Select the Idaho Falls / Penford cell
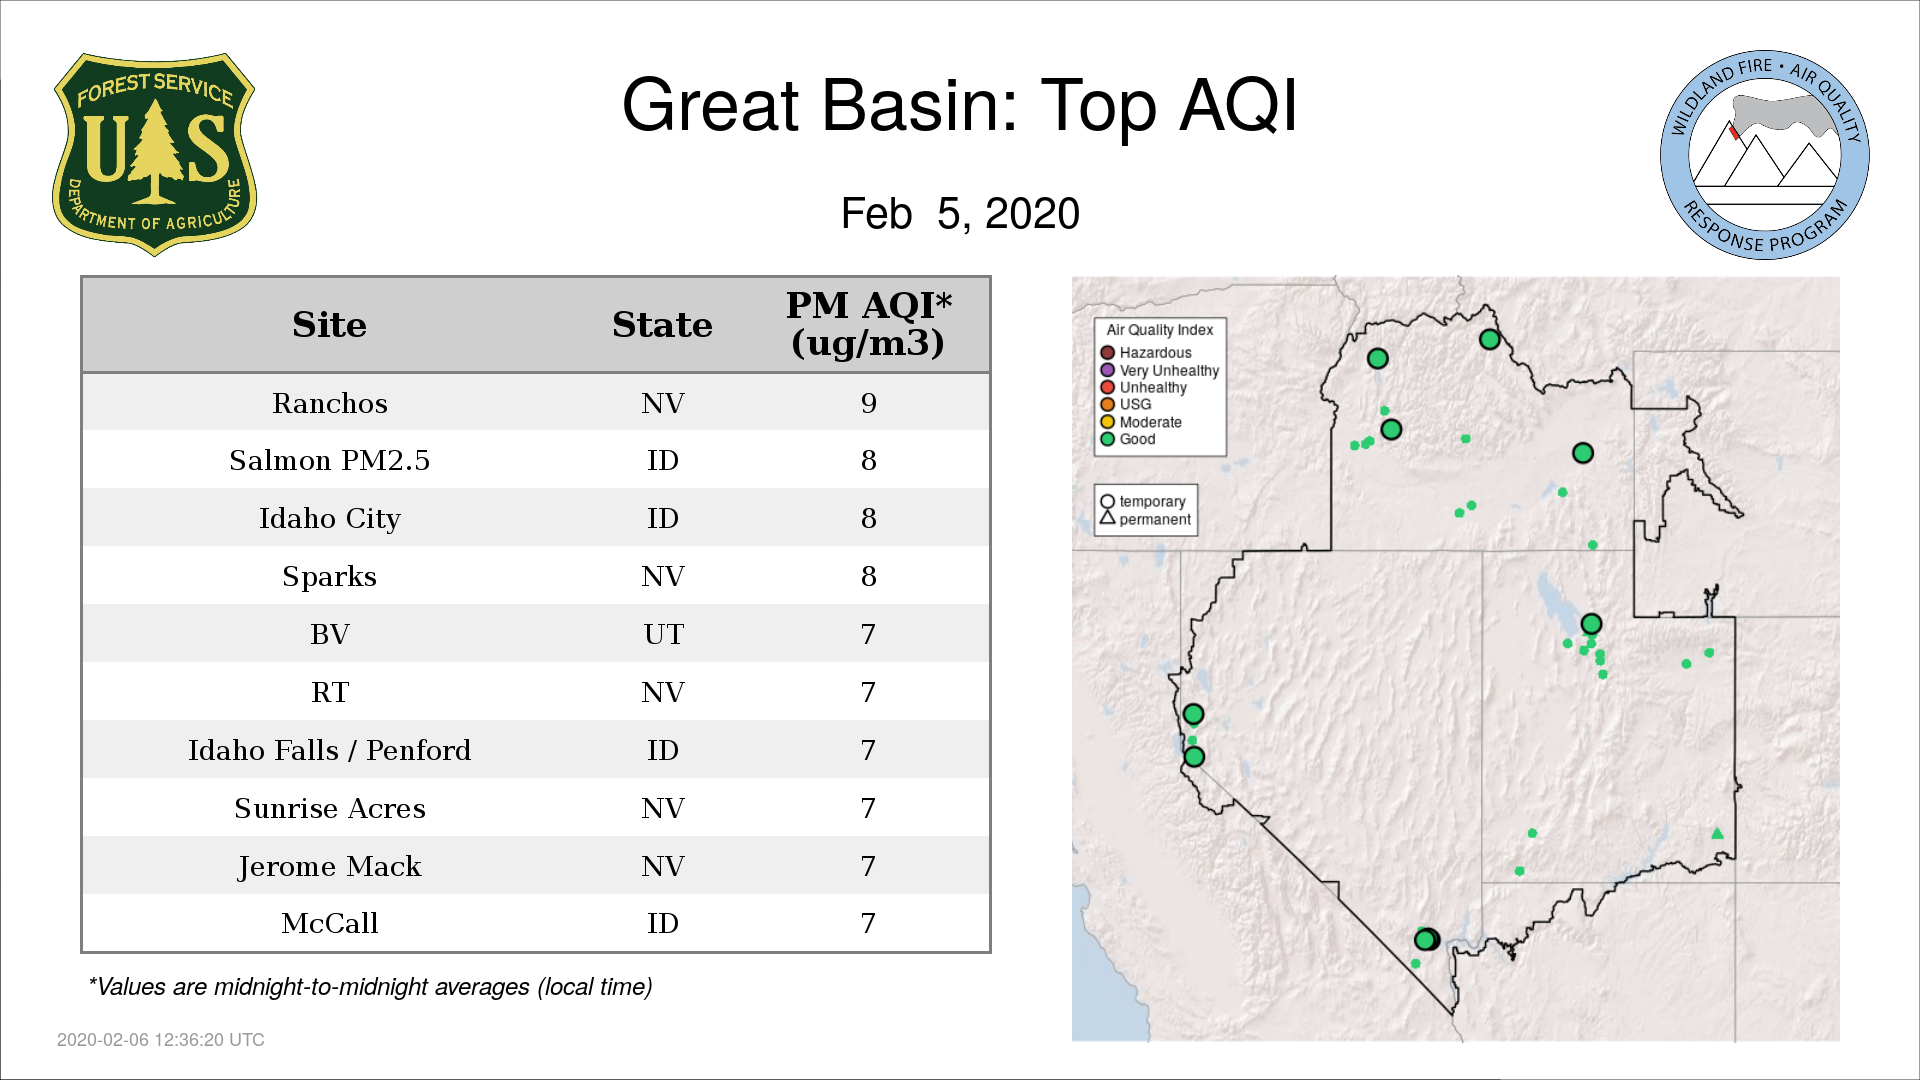This screenshot has width=1920, height=1080. pos(330,750)
